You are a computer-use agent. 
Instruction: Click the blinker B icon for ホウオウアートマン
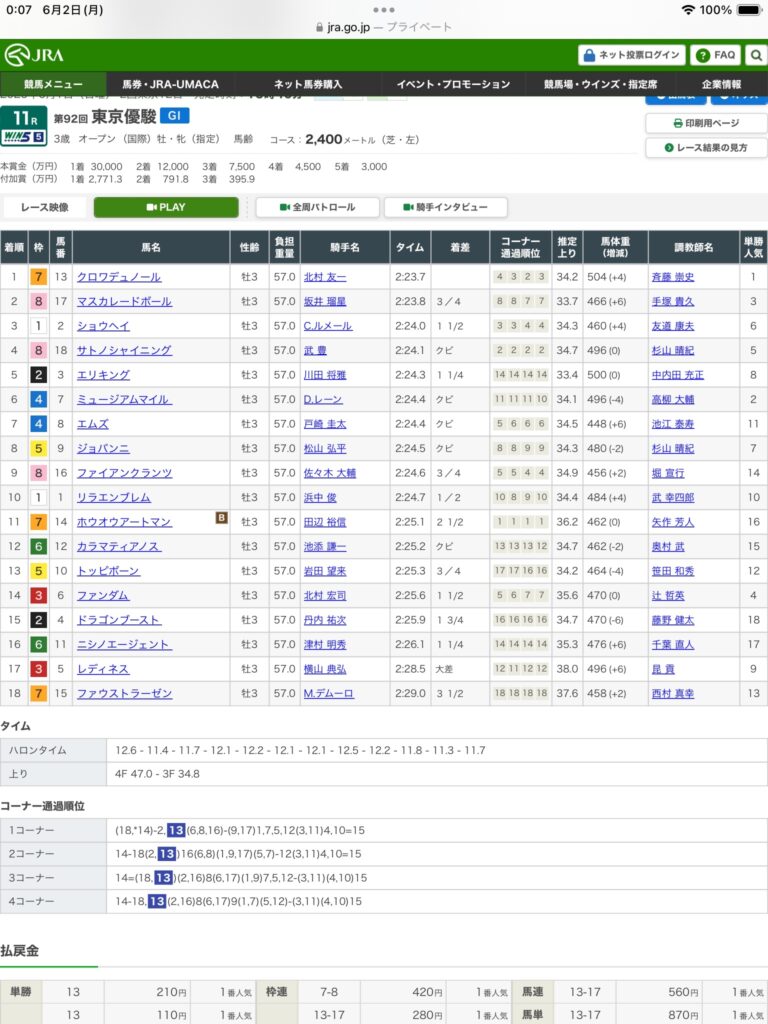coord(221,517)
